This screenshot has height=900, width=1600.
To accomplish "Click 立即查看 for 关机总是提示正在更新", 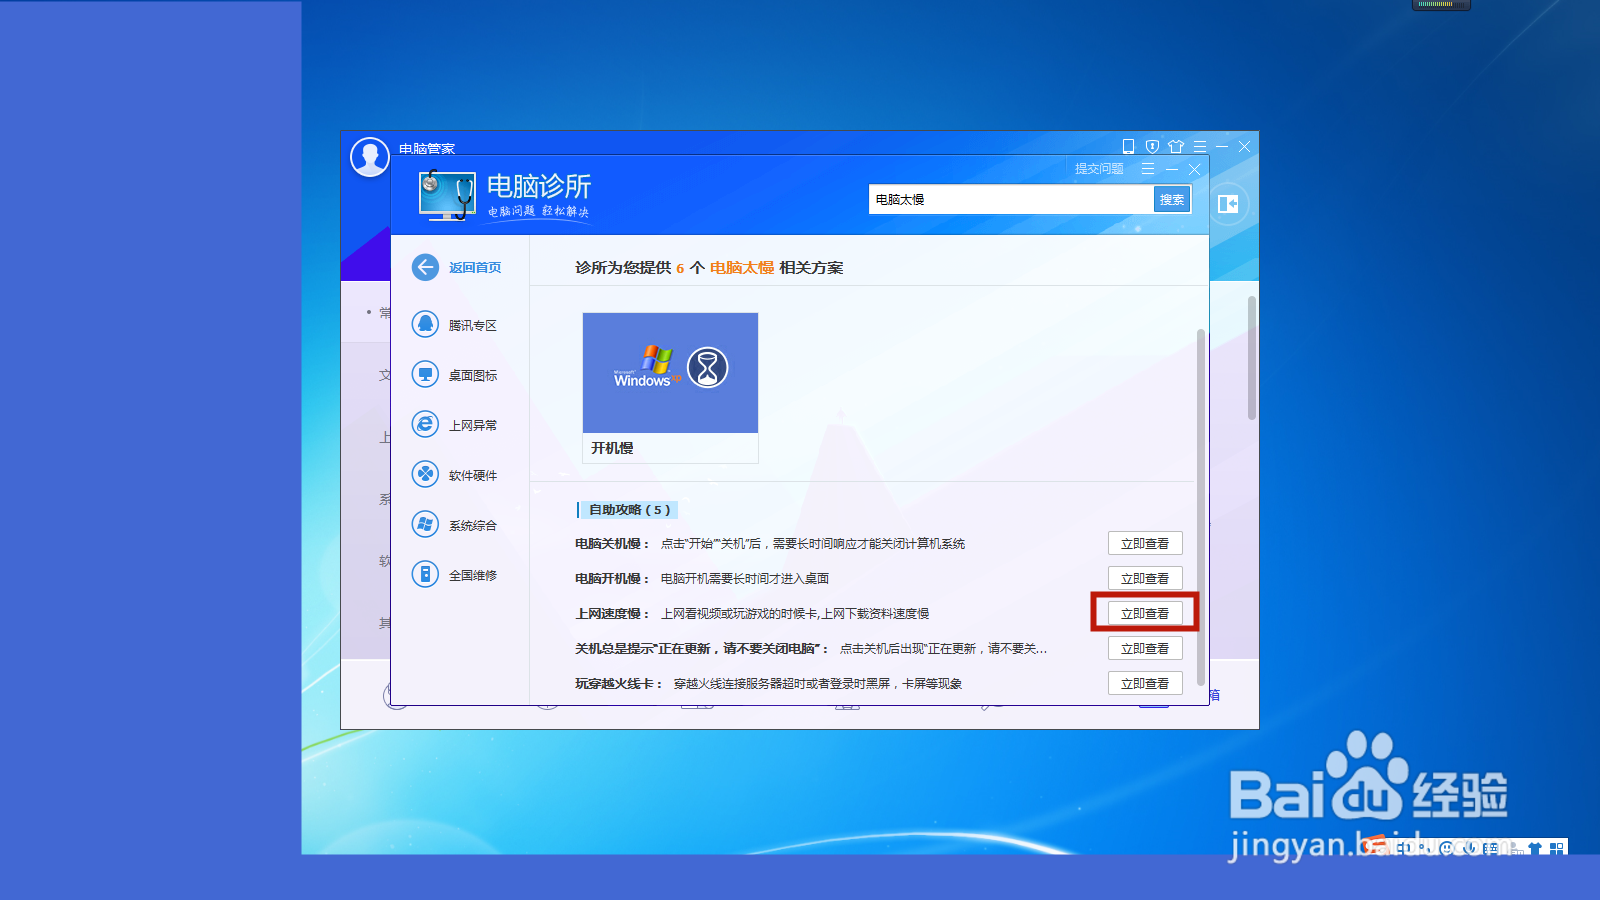I will tap(1145, 649).
